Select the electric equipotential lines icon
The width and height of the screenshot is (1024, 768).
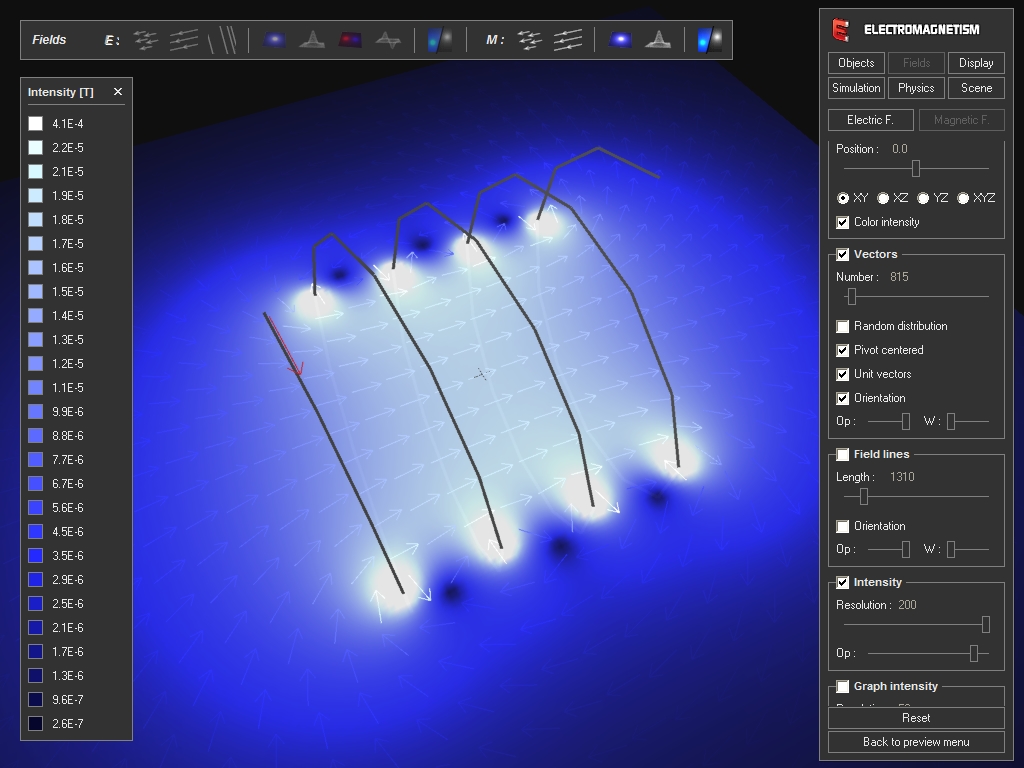pyautogui.click(x=223, y=40)
